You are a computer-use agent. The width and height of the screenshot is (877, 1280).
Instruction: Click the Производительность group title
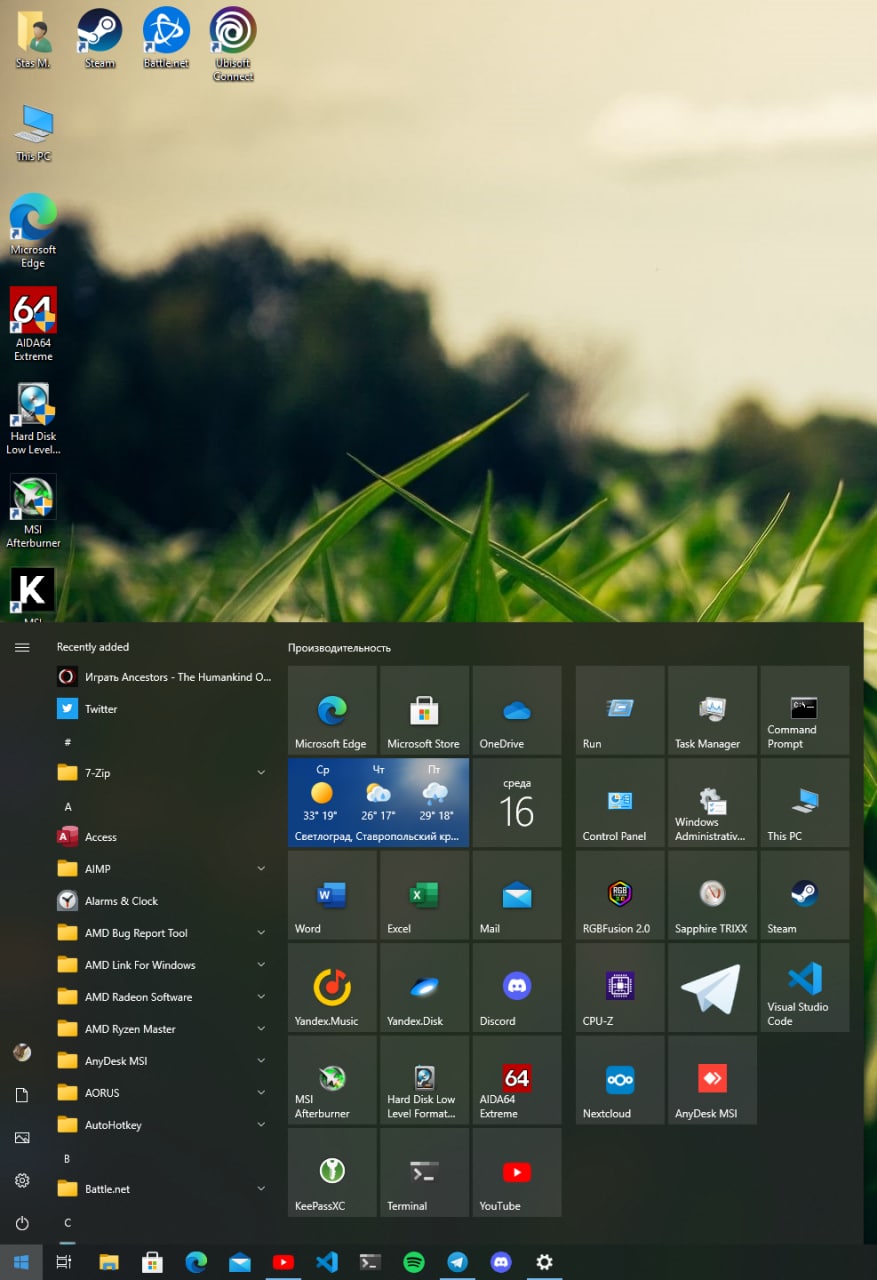(339, 648)
